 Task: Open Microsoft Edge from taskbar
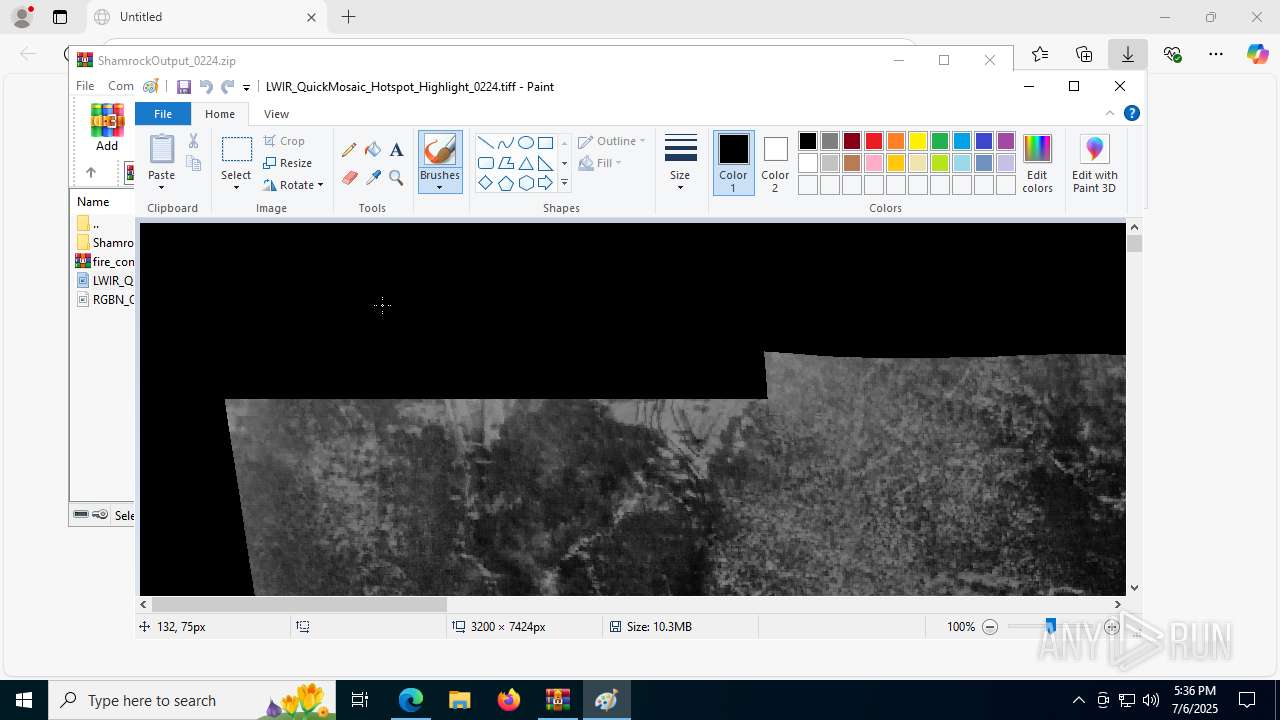pos(411,700)
